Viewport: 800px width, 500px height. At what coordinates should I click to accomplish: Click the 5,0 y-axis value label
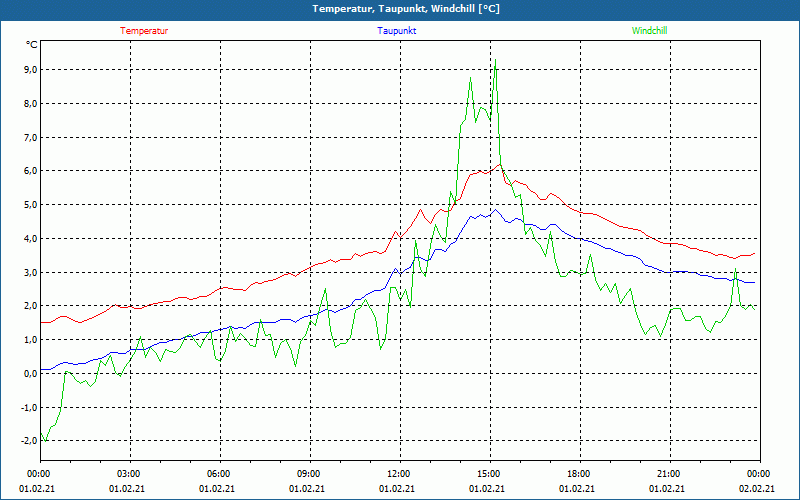pyautogui.click(x=30, y=204)
